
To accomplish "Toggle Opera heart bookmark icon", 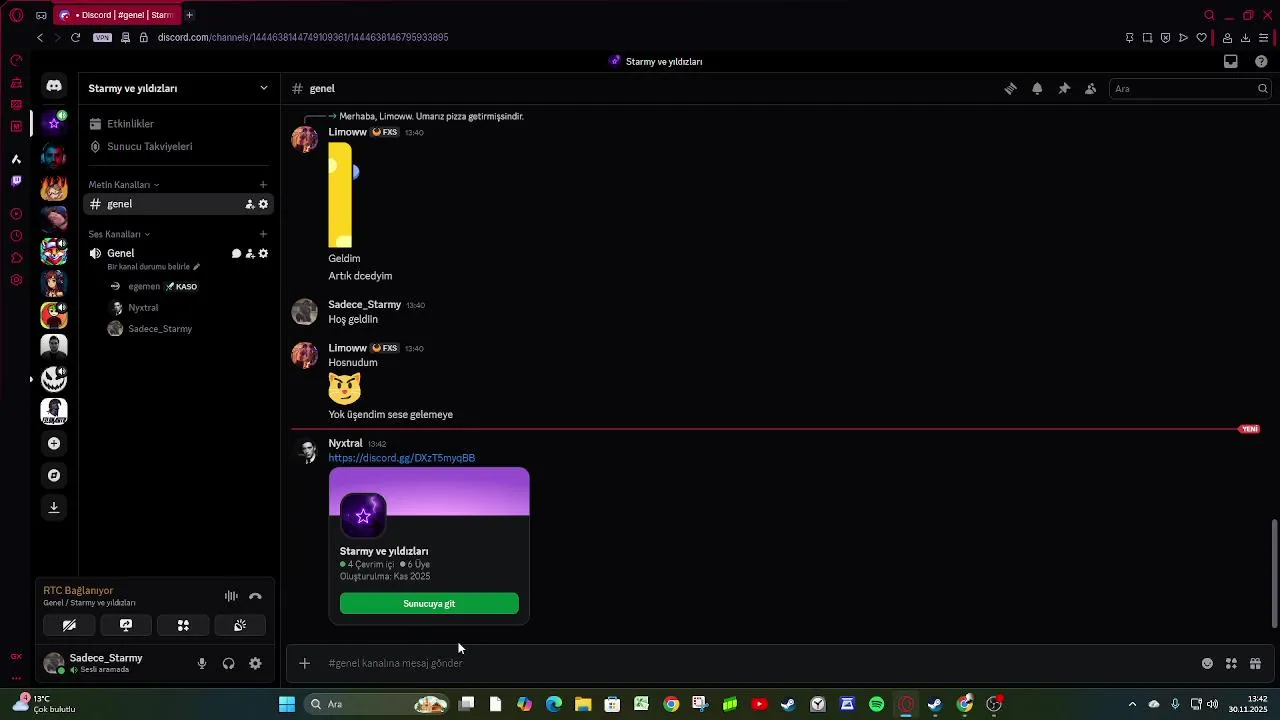I will (x=1201, y=38).
